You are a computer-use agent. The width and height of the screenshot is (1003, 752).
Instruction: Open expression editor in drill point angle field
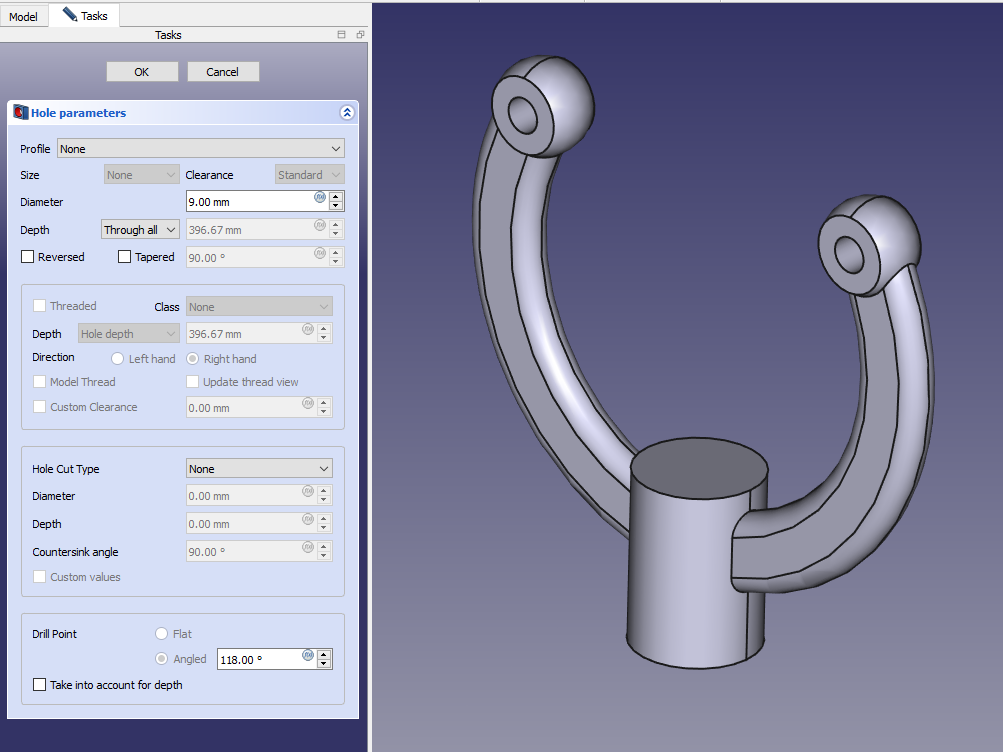(x=307, y=655)
